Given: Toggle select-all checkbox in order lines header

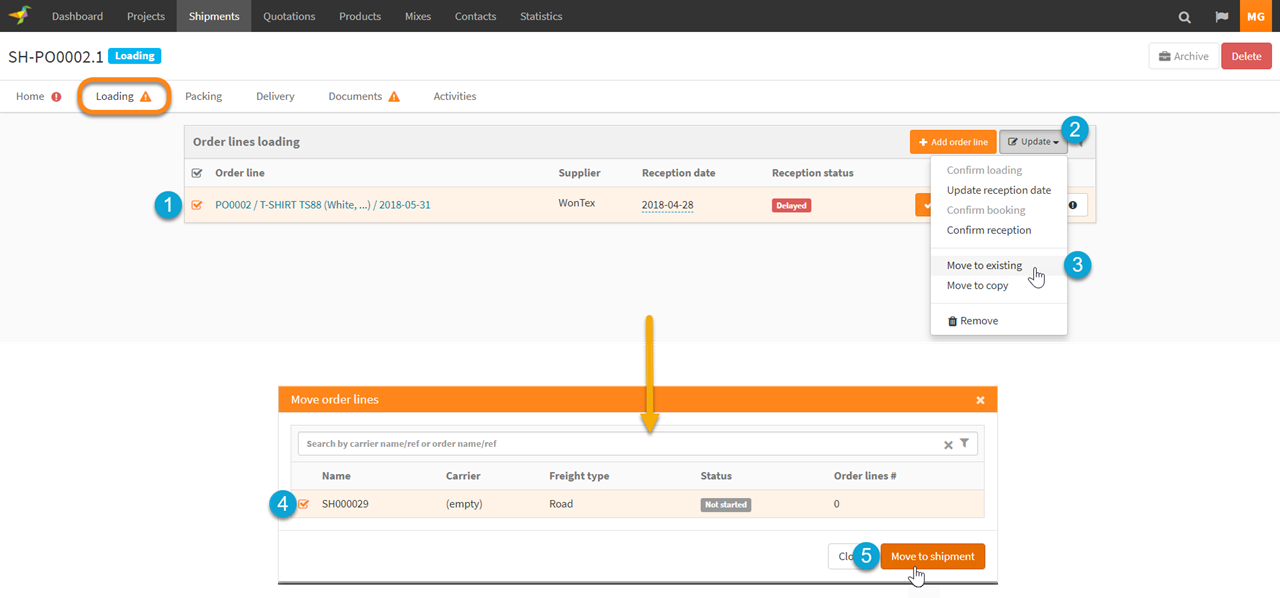Looking at the screenshot, I should (x=197, y=173).
